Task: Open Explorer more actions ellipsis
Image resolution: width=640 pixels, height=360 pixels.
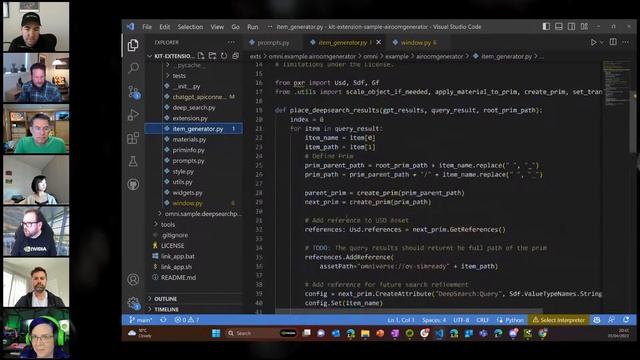Action: [231, 42]
